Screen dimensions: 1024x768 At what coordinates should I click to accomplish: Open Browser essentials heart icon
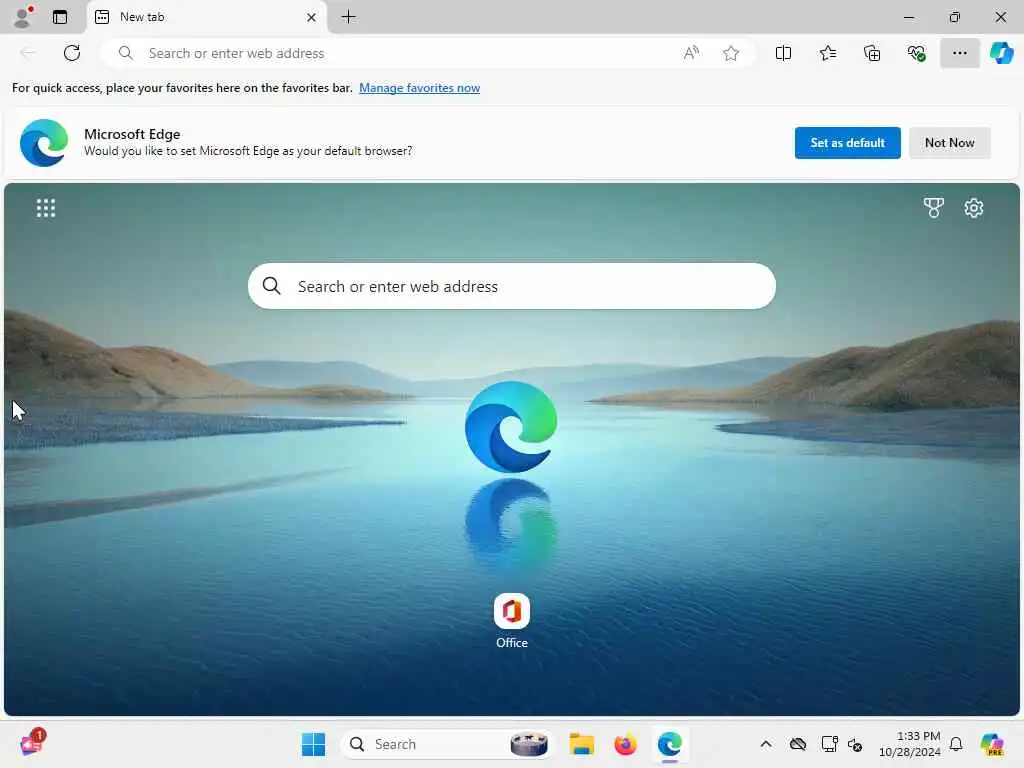click(x=916, y=53)
